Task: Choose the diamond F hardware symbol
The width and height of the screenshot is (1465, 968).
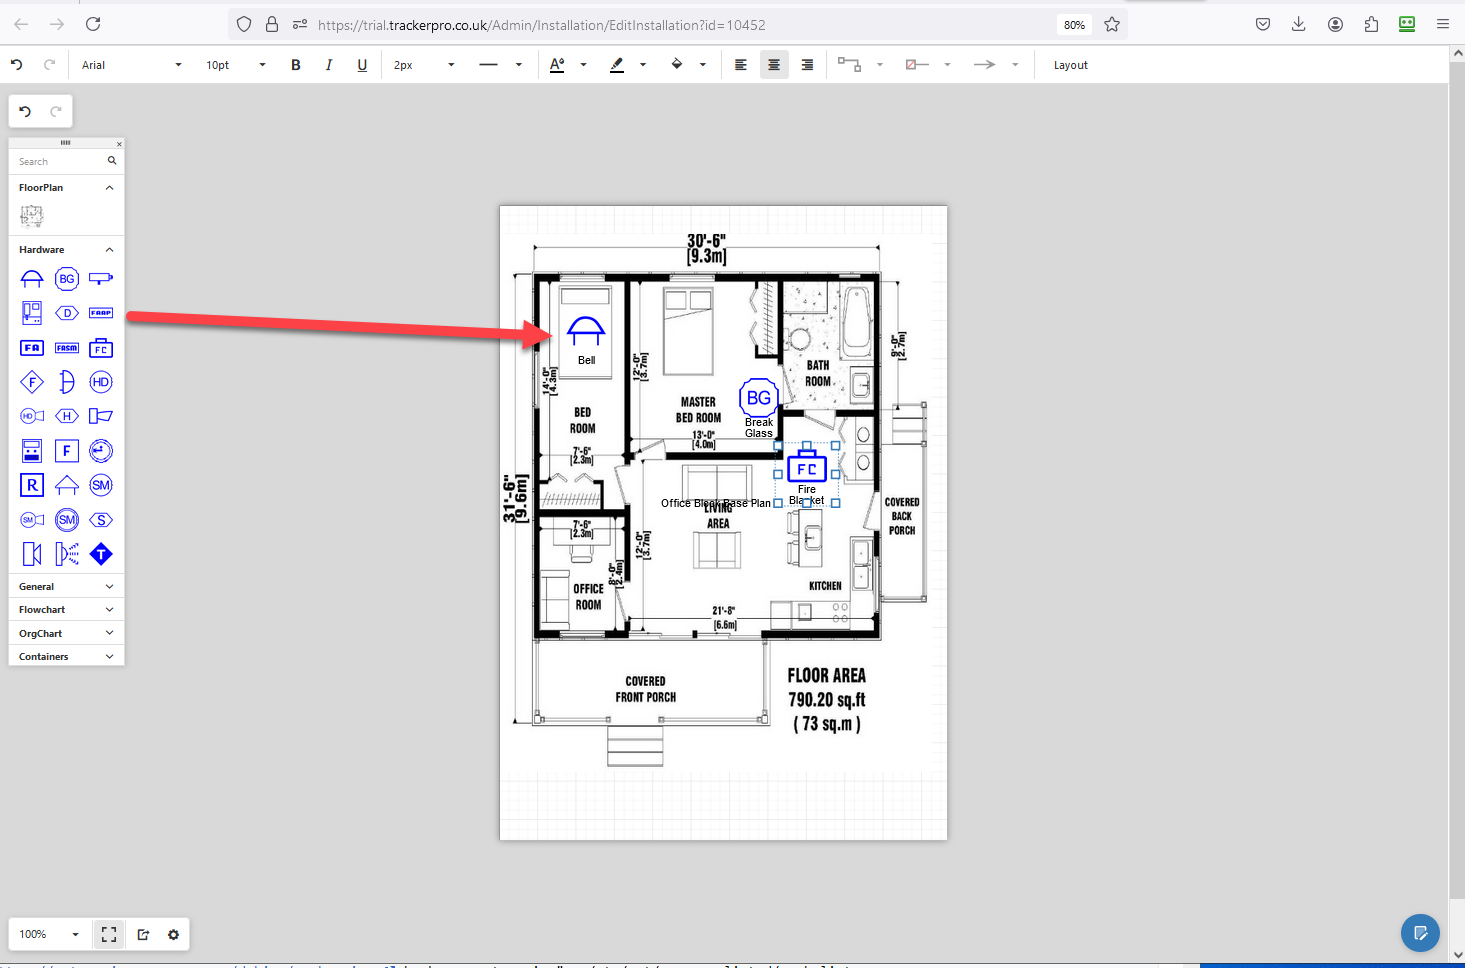Action: 32,382
